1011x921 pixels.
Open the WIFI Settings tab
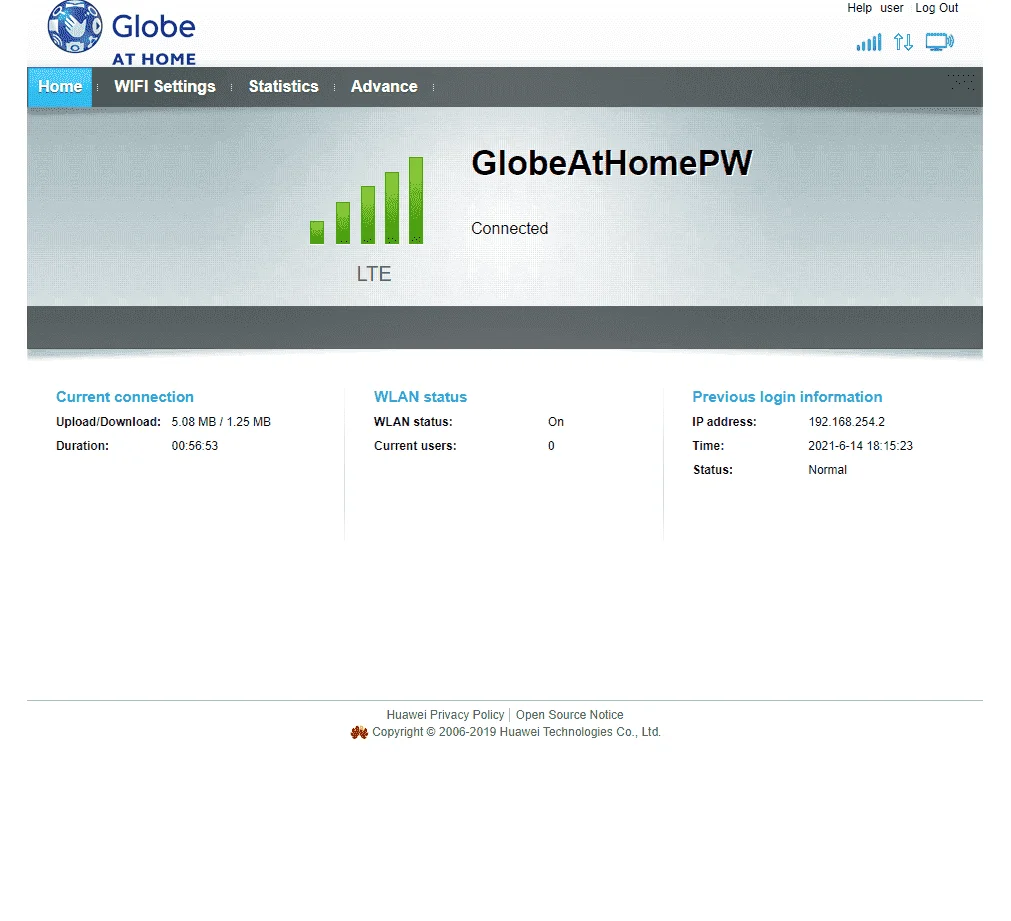(165, 86)
